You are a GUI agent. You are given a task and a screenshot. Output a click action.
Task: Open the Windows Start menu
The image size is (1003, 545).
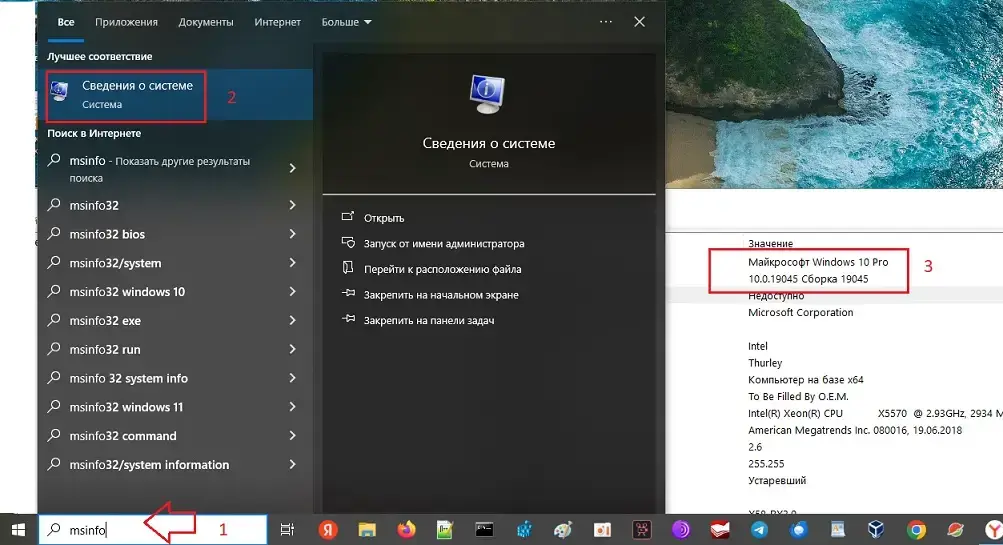click(x=18, y=530)
